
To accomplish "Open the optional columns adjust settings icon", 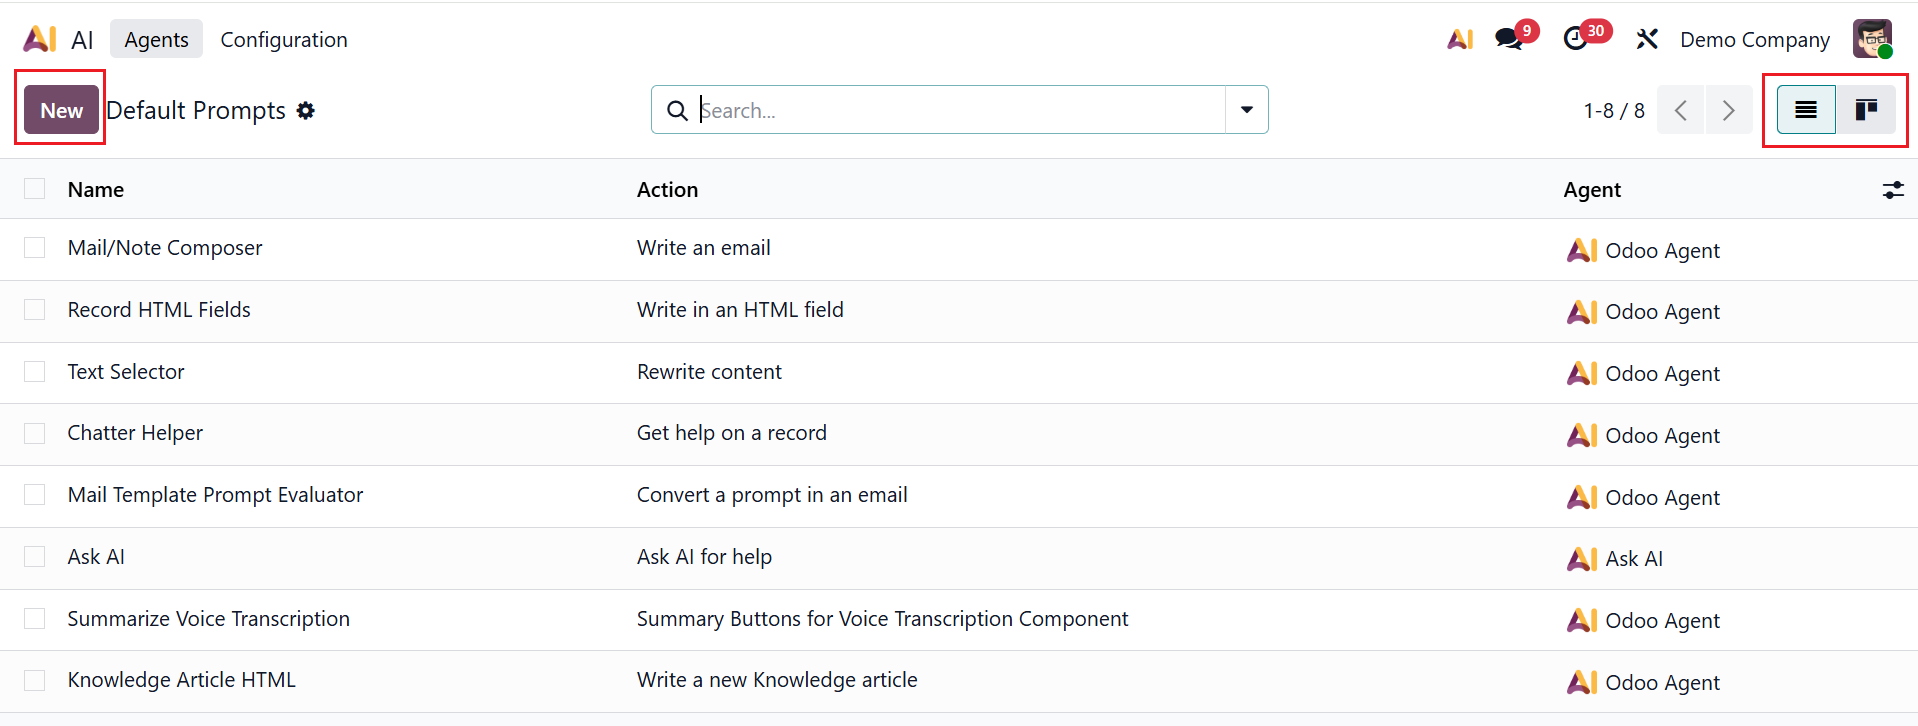I will pyautogui.click(x=1893, y=190).
